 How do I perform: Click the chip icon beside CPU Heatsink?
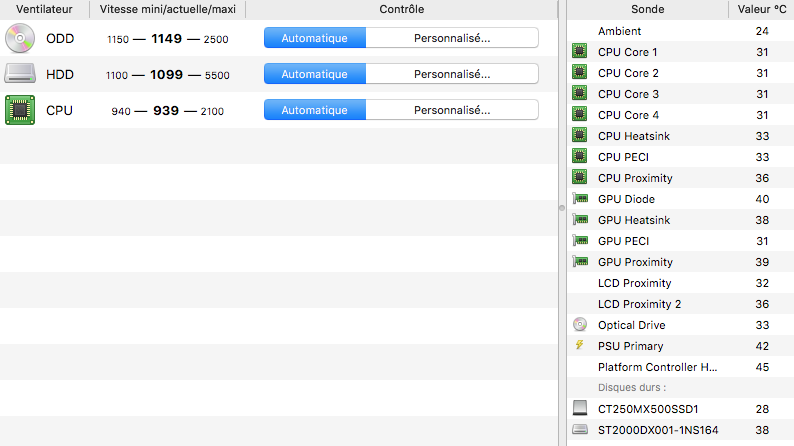point(580,135)
